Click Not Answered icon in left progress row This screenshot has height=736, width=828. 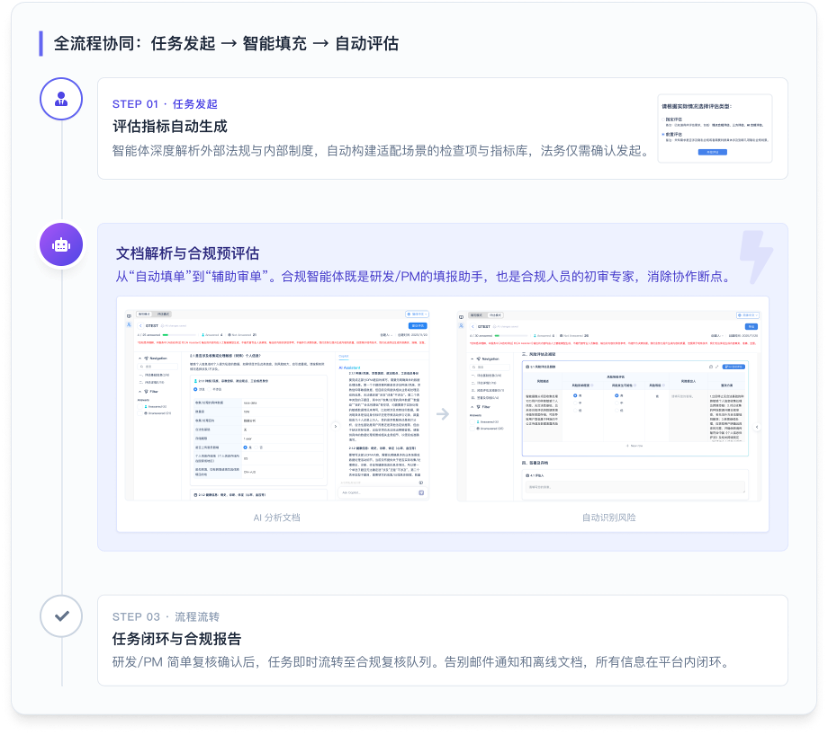[x=229, y=335]
